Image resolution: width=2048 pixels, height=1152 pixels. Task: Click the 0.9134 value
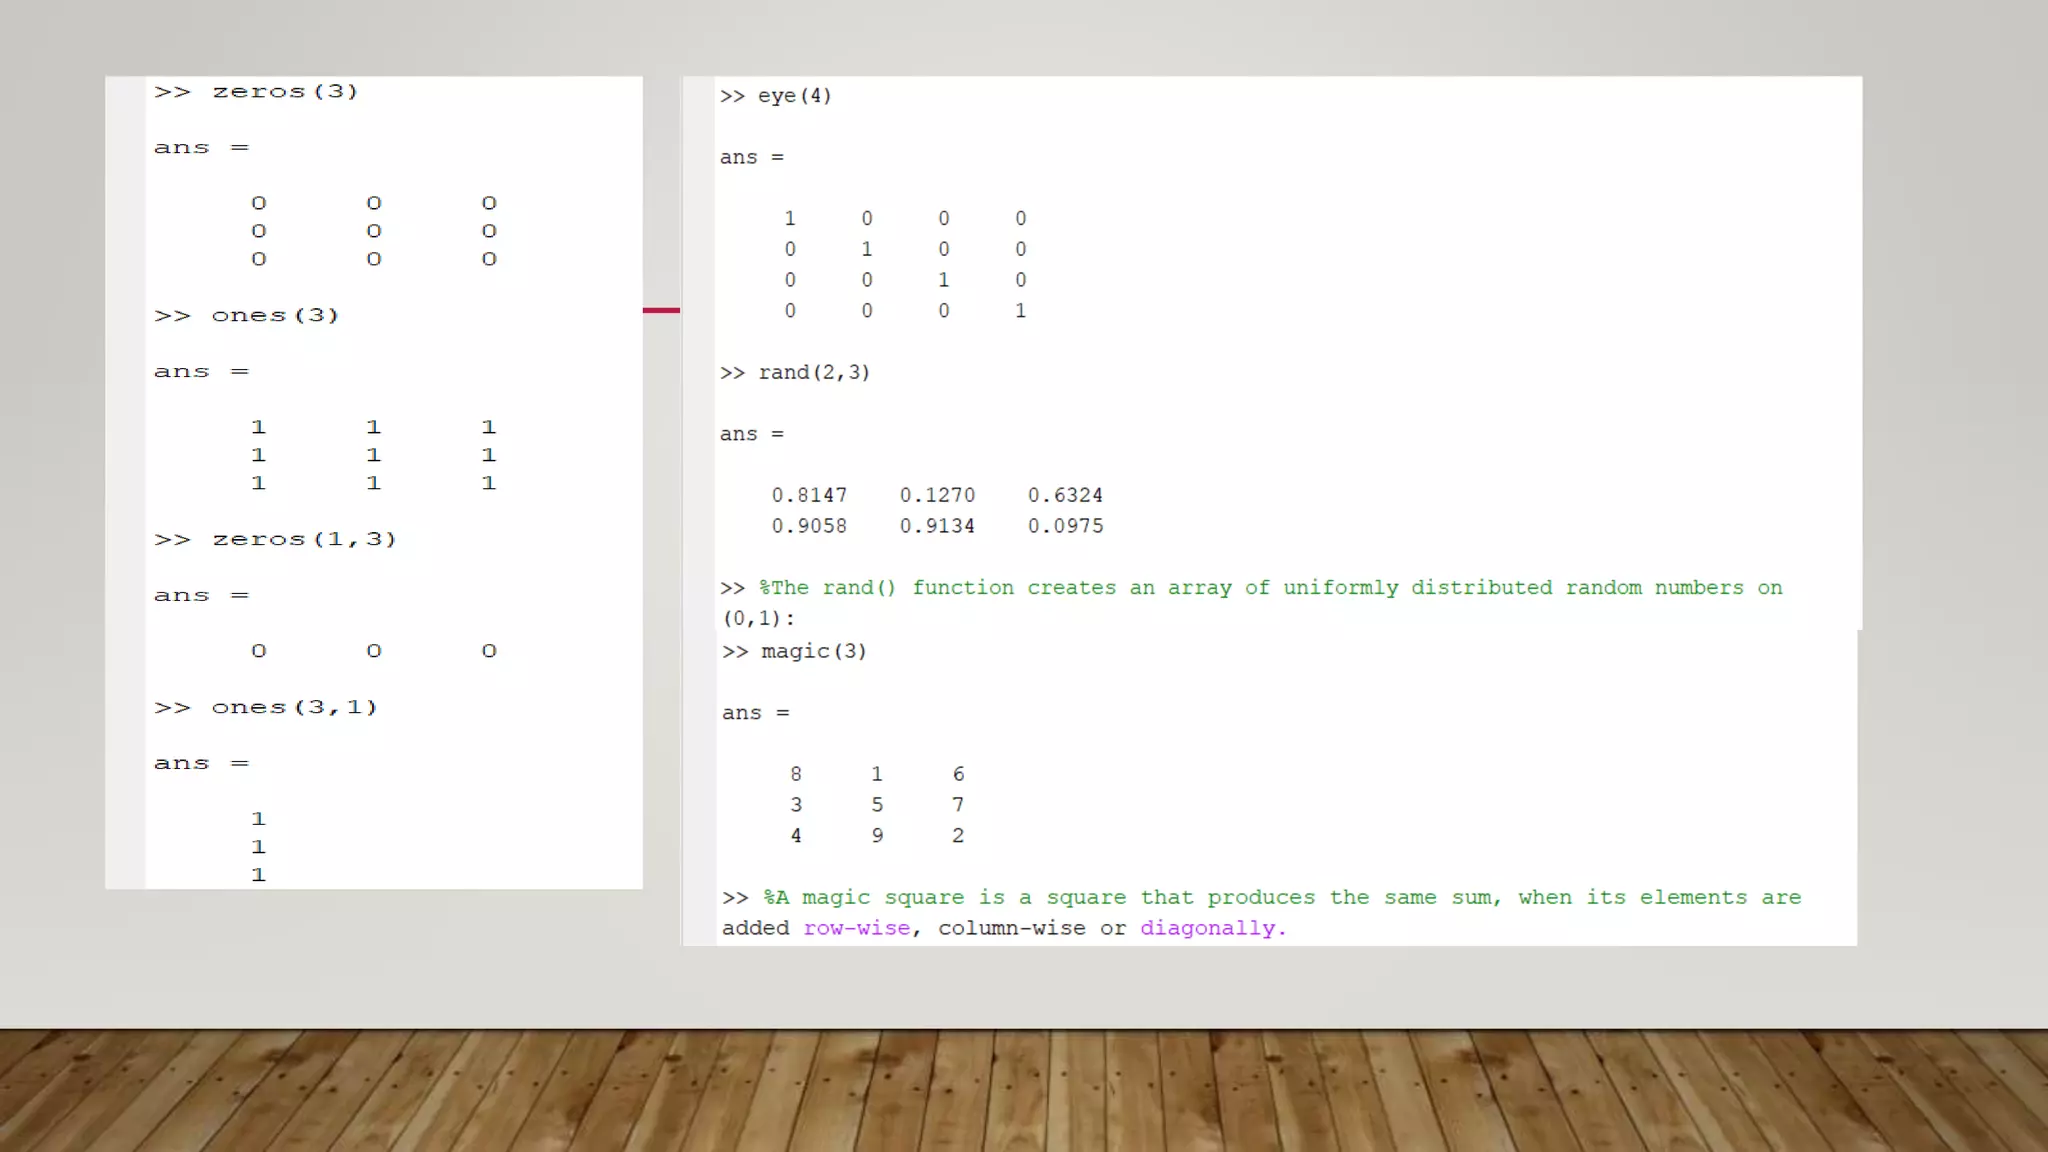coord(937,527)
